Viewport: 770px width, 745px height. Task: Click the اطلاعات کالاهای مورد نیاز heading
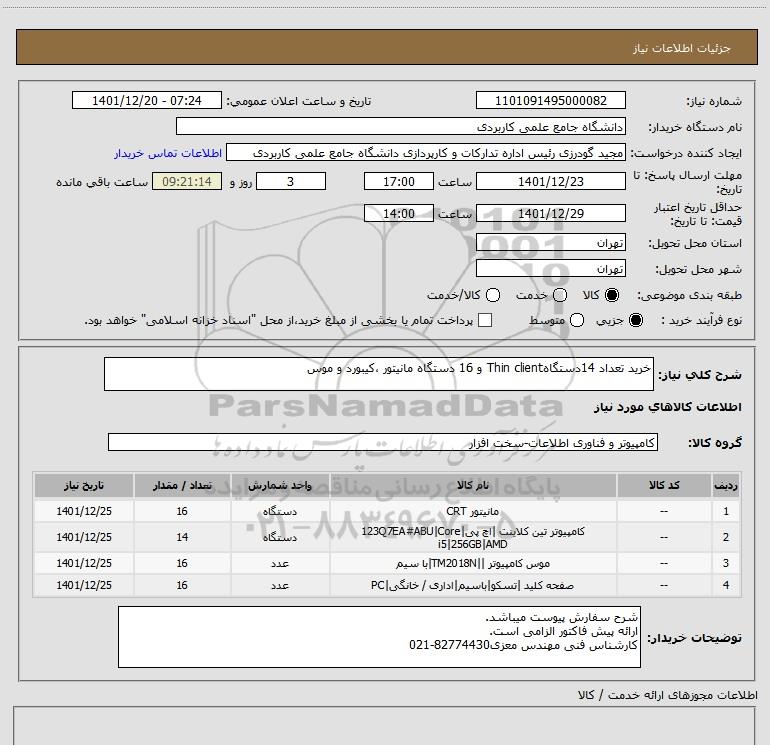tap(667, 407)
